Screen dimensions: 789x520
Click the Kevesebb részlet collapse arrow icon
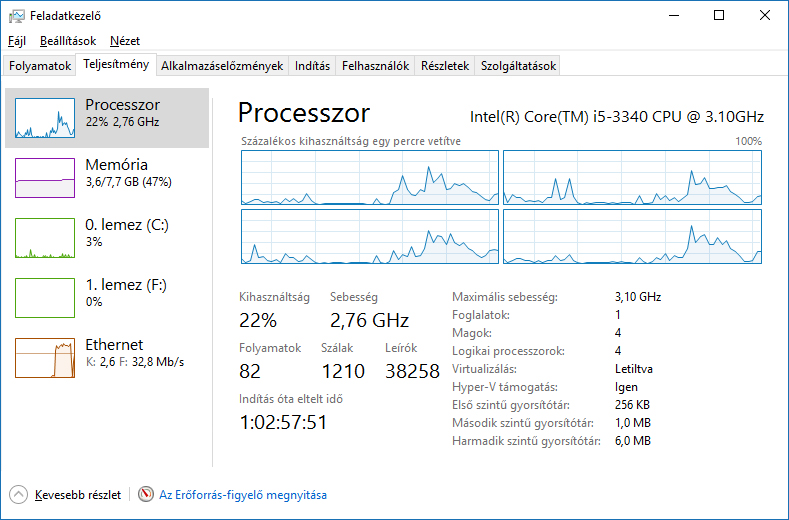click(18, 494)
